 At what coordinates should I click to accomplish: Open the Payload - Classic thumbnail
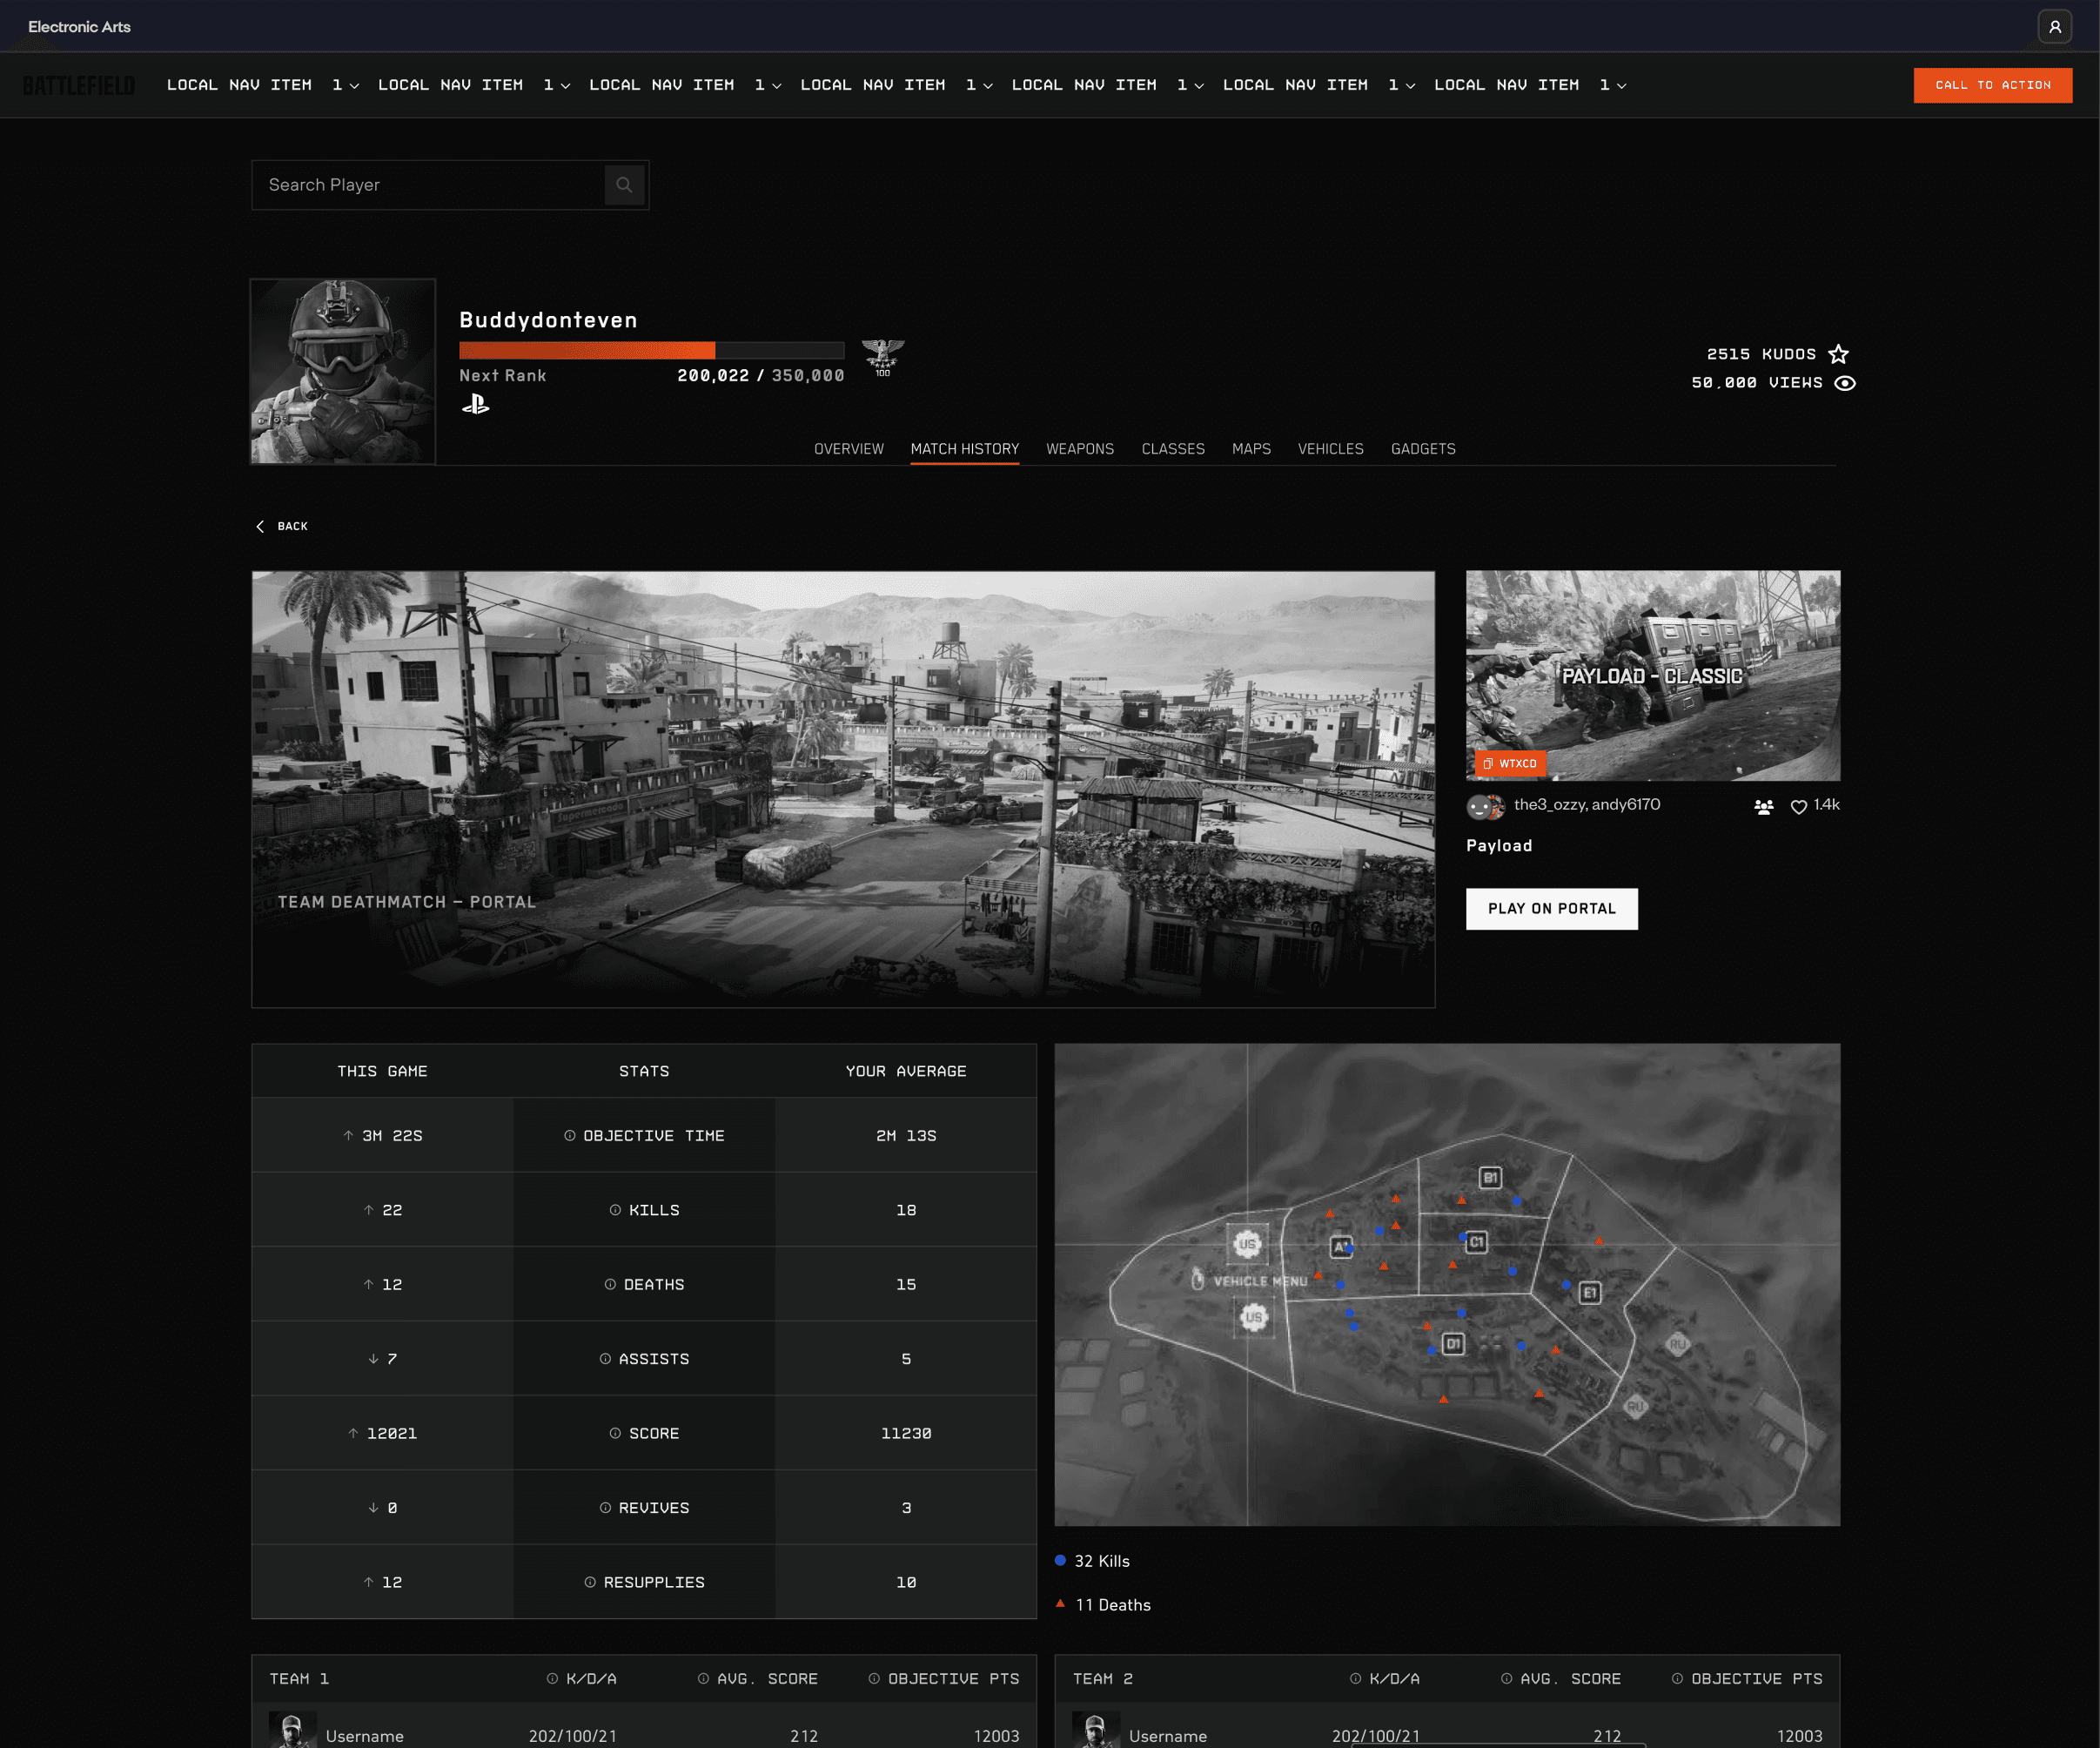[x=1653, y=676]
